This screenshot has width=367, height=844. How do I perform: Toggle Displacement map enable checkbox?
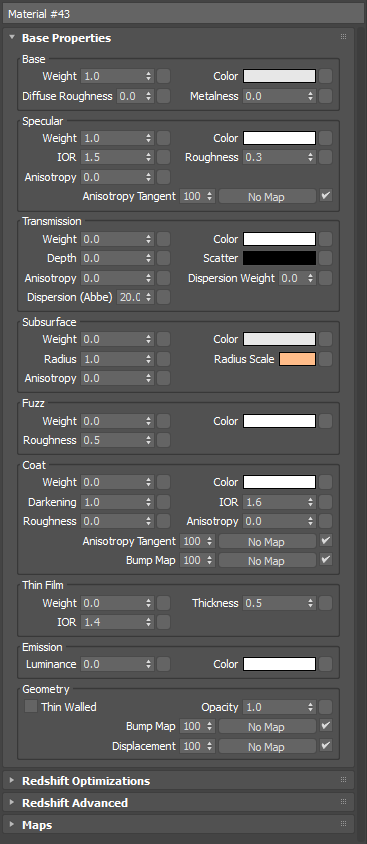pos(325,745)
